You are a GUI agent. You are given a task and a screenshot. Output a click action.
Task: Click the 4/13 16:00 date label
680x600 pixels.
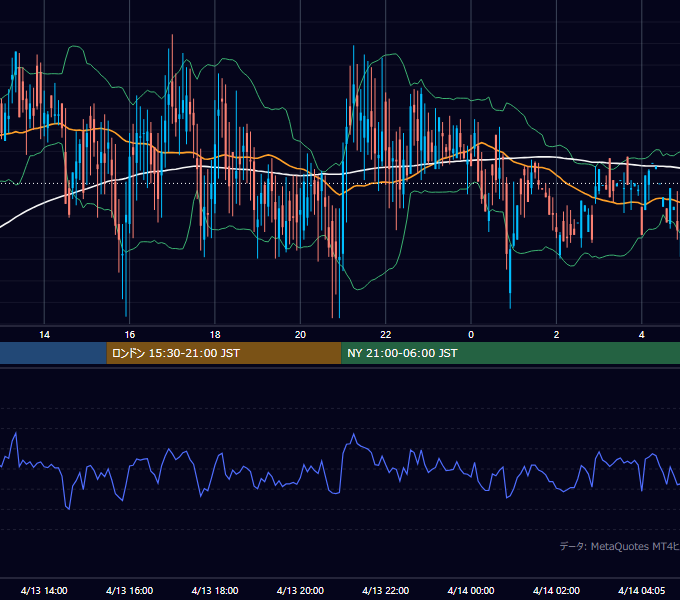pyautogui.click(x=130, y=590)
